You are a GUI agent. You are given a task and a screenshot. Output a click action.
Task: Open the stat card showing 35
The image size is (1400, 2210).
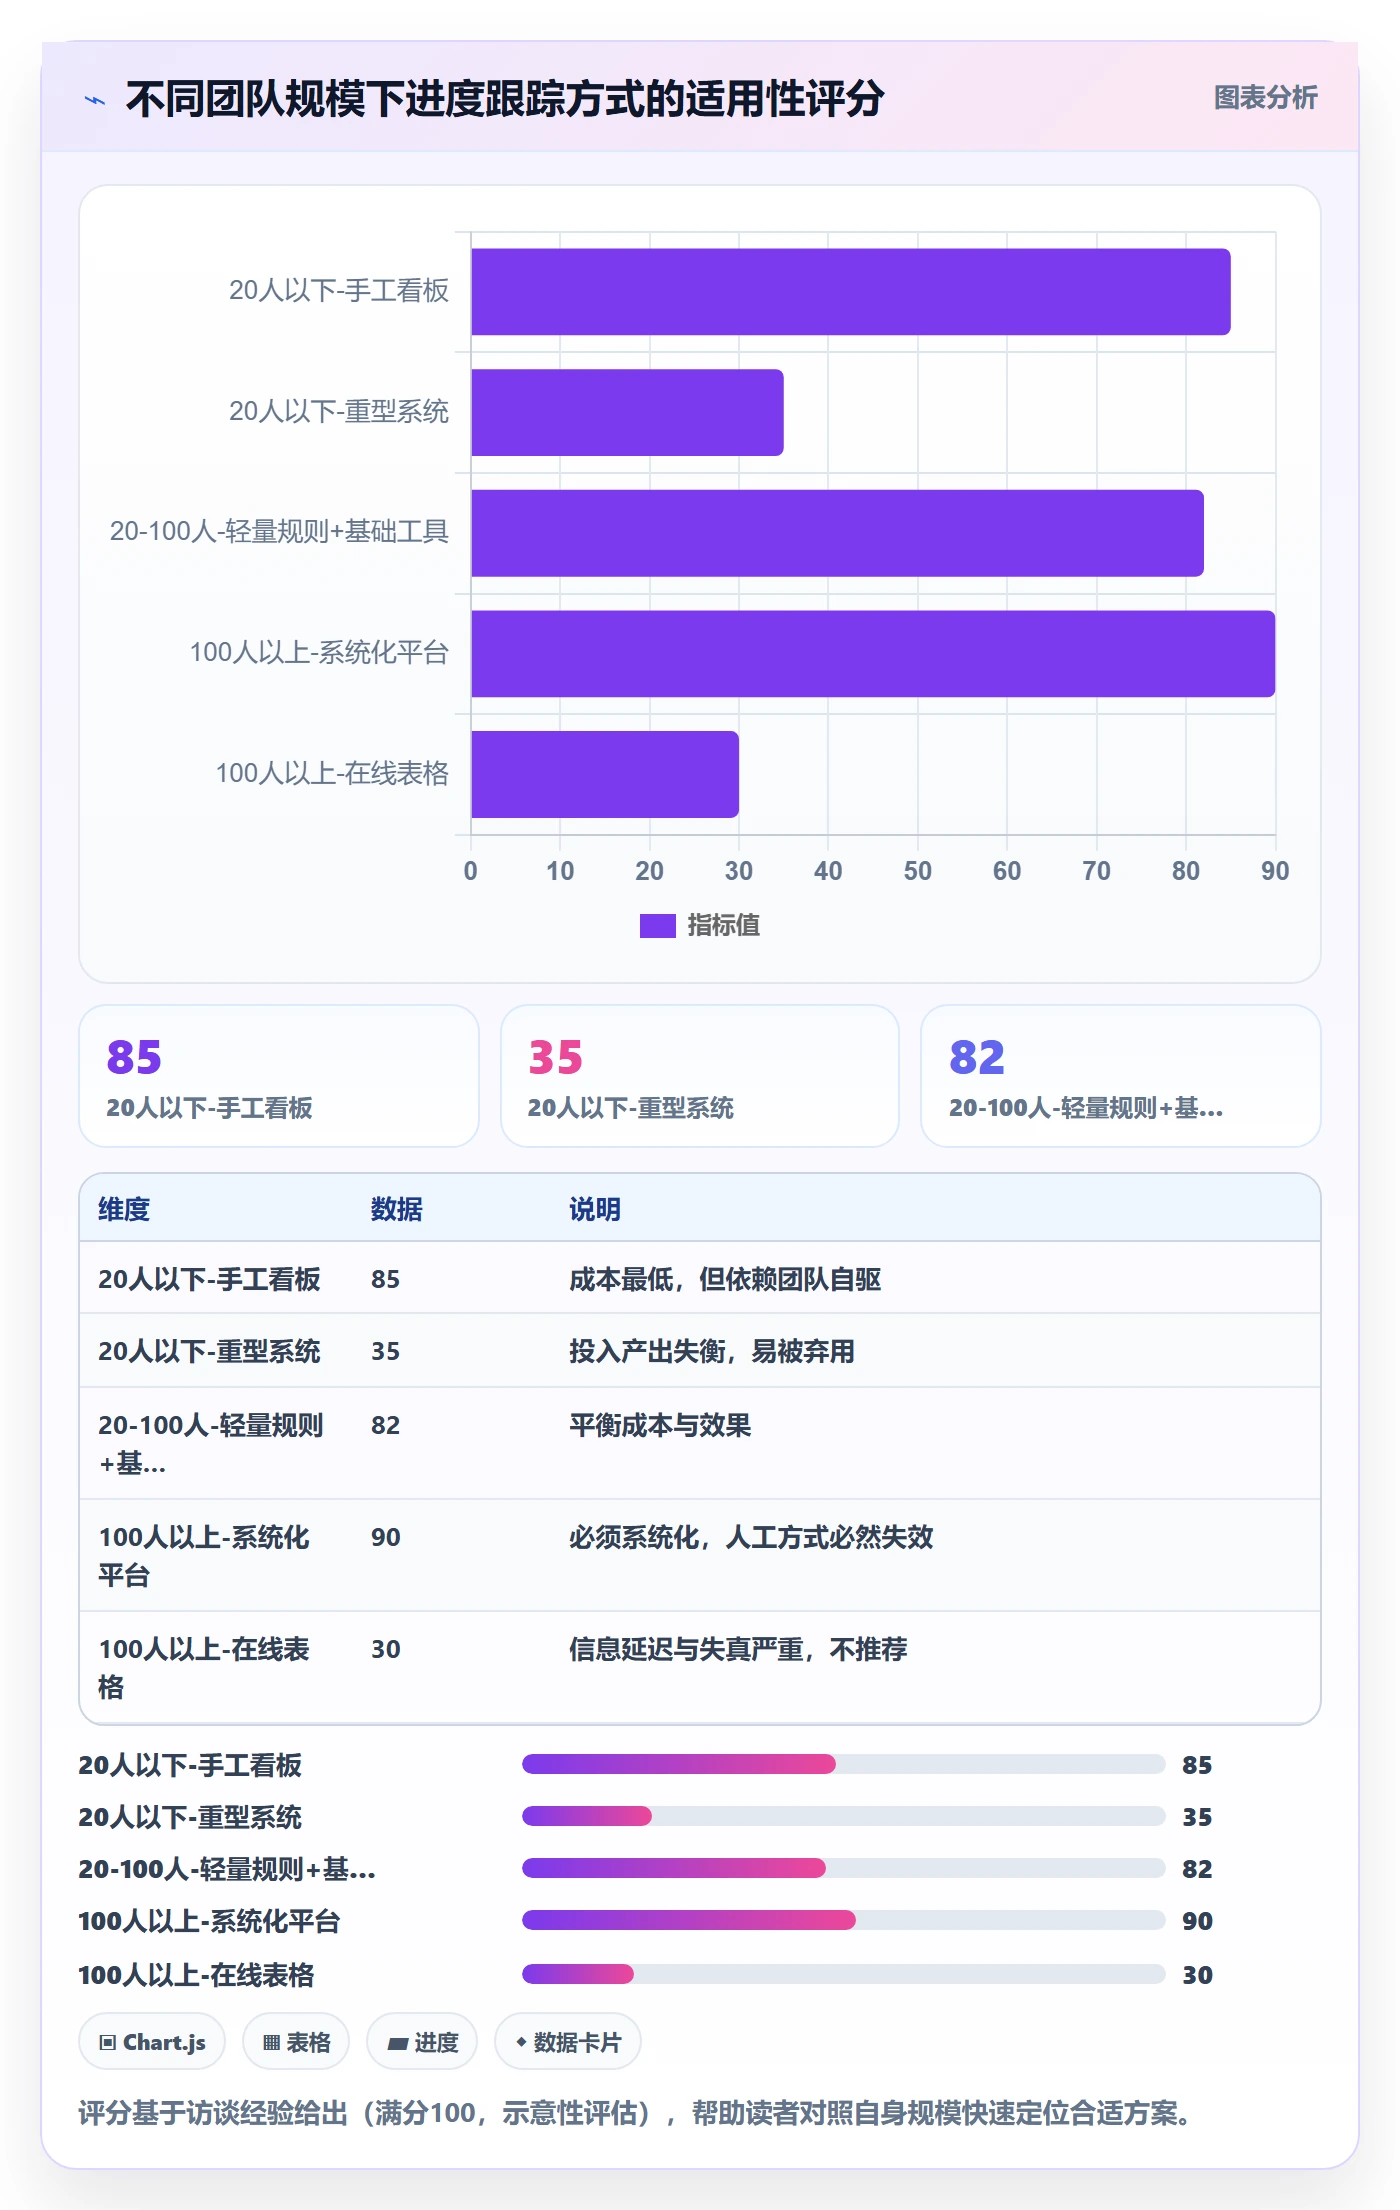point(700,1076)
